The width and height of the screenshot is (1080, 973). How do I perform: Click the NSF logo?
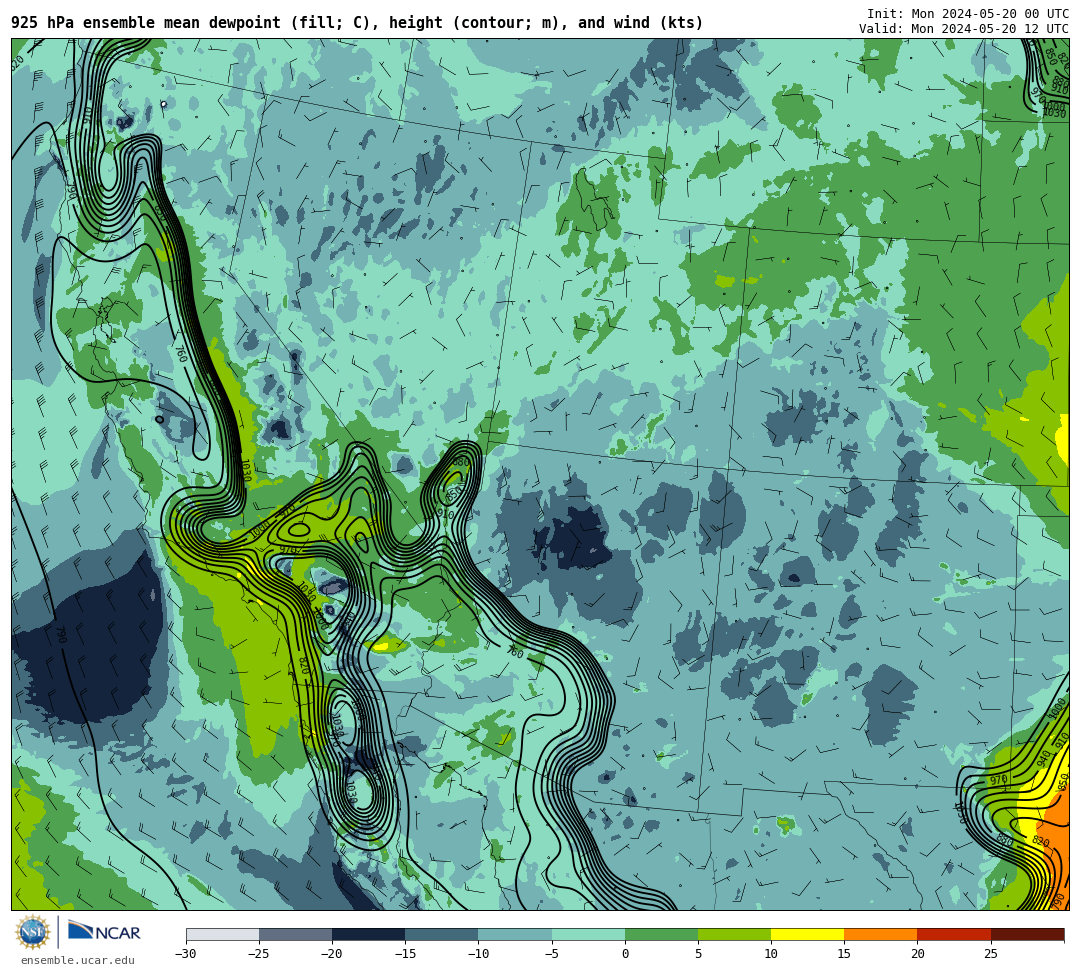(x=32, y=932)
